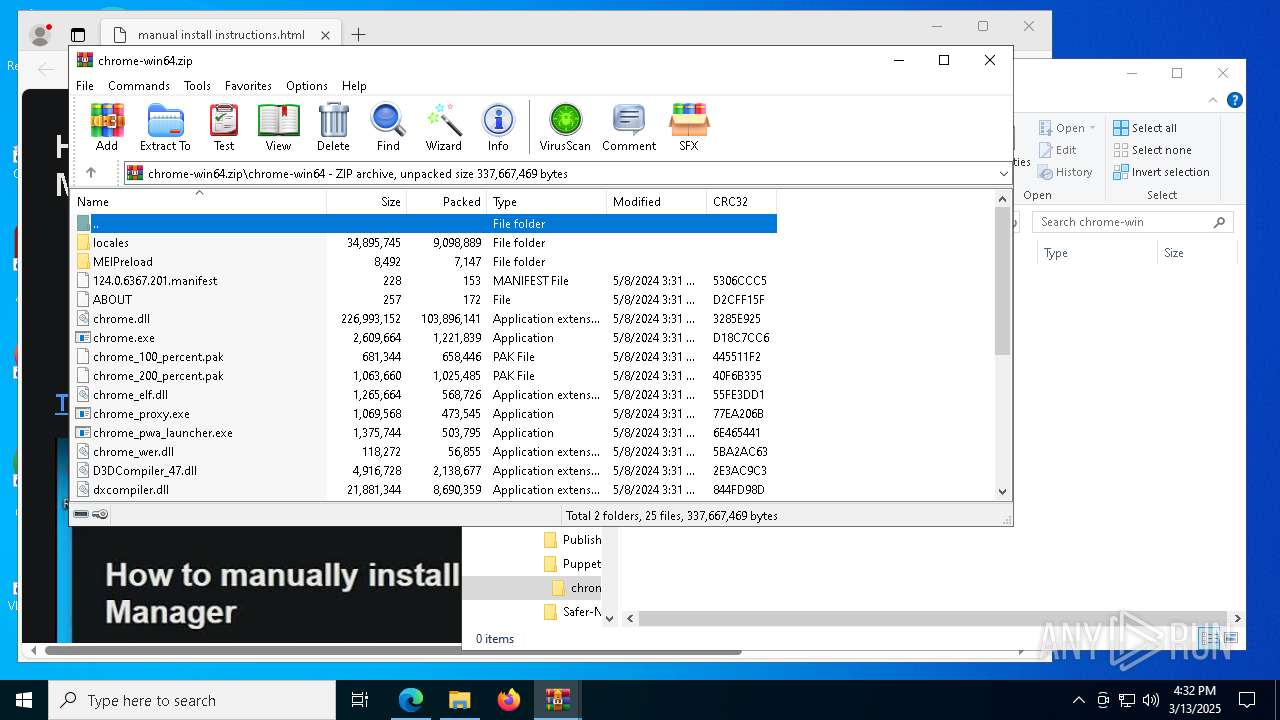
Task: Open the Explorer Open dropdown button
Action: (1067, 128)
